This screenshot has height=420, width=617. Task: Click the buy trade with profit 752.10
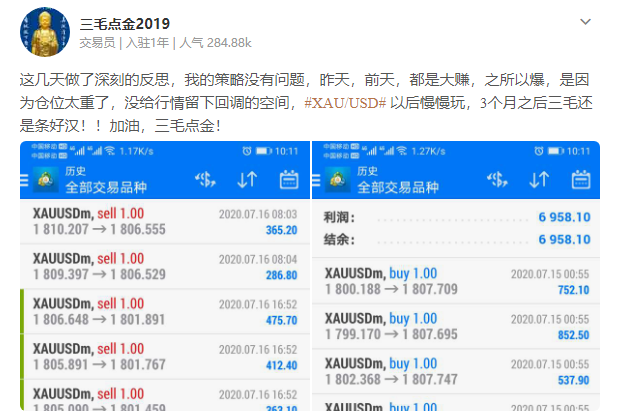click(x=456, y=281)
